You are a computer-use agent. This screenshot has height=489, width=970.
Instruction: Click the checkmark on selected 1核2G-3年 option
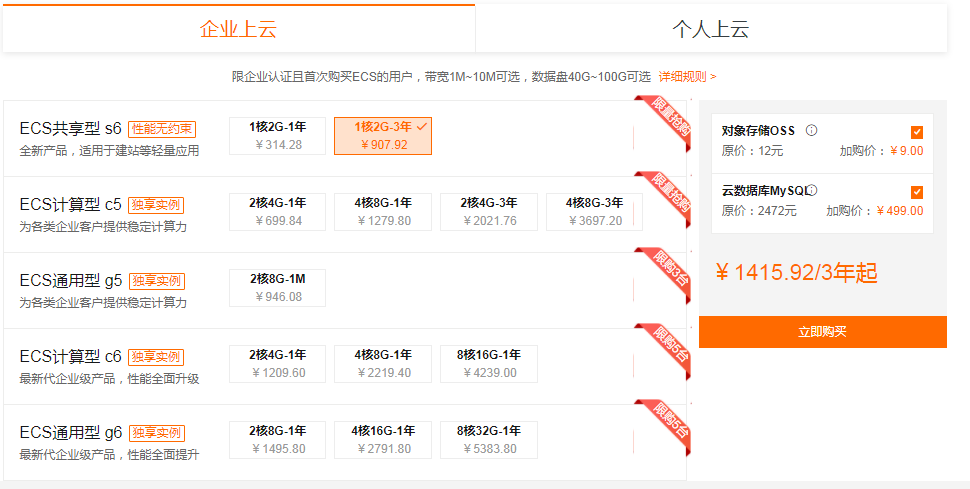coord(422,127)
